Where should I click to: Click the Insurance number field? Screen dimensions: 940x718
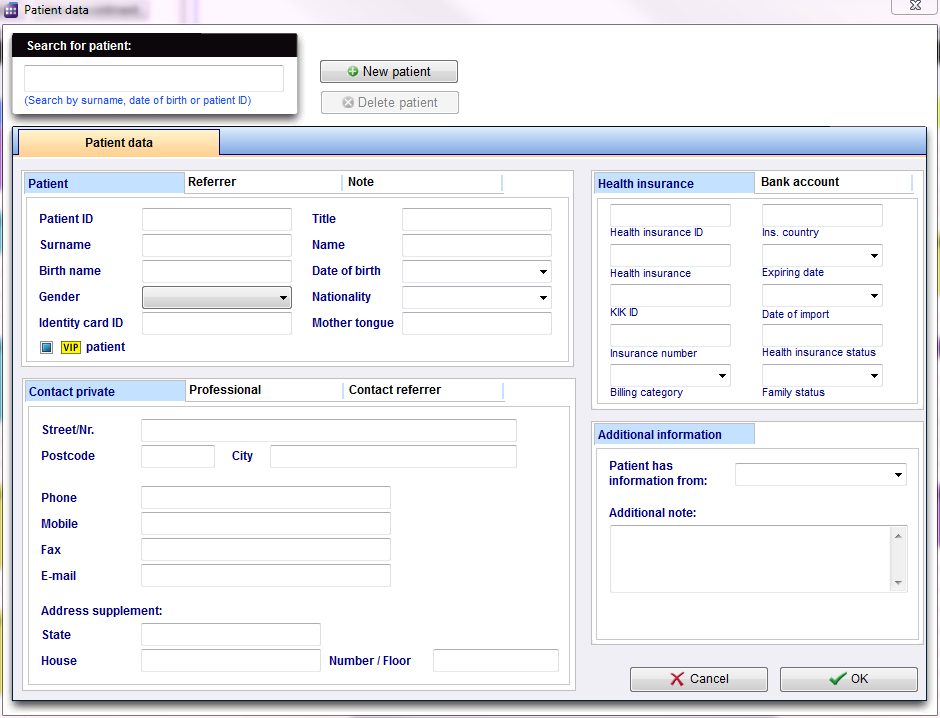point(670,336)
